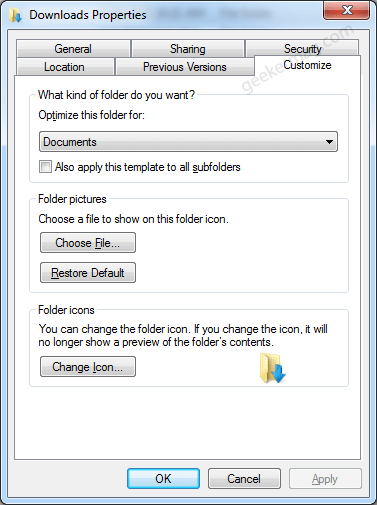
Task: Close the Downloads Properties dialog
Action: point(346,10)
